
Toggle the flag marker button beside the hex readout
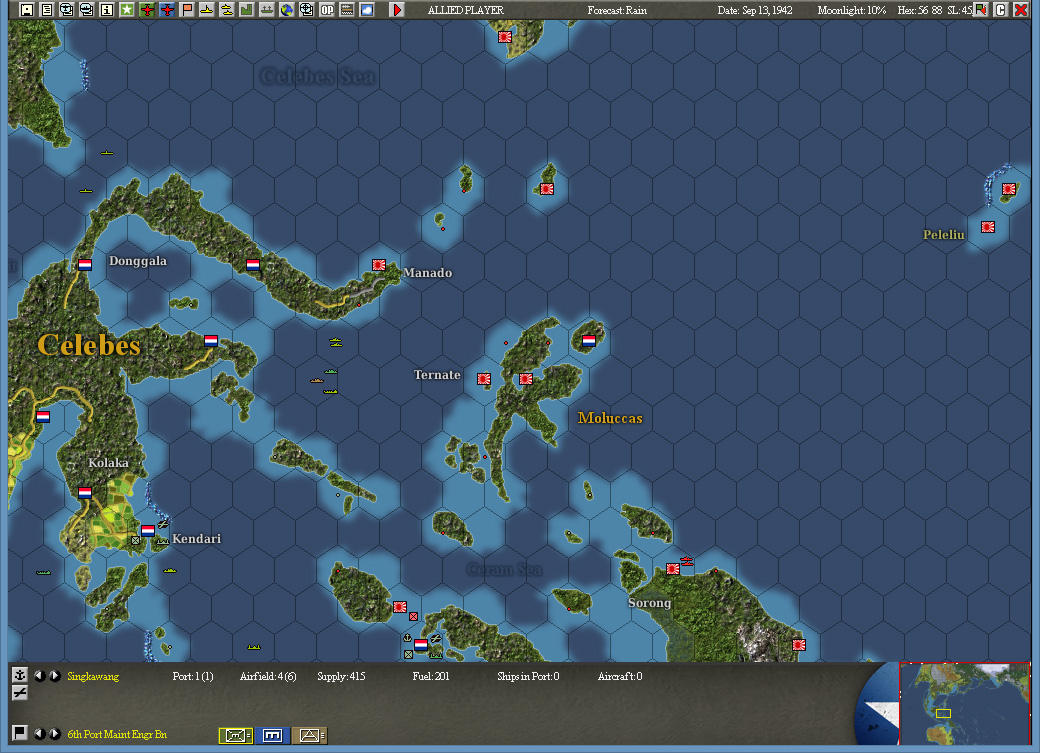click(x=981, y=10)
